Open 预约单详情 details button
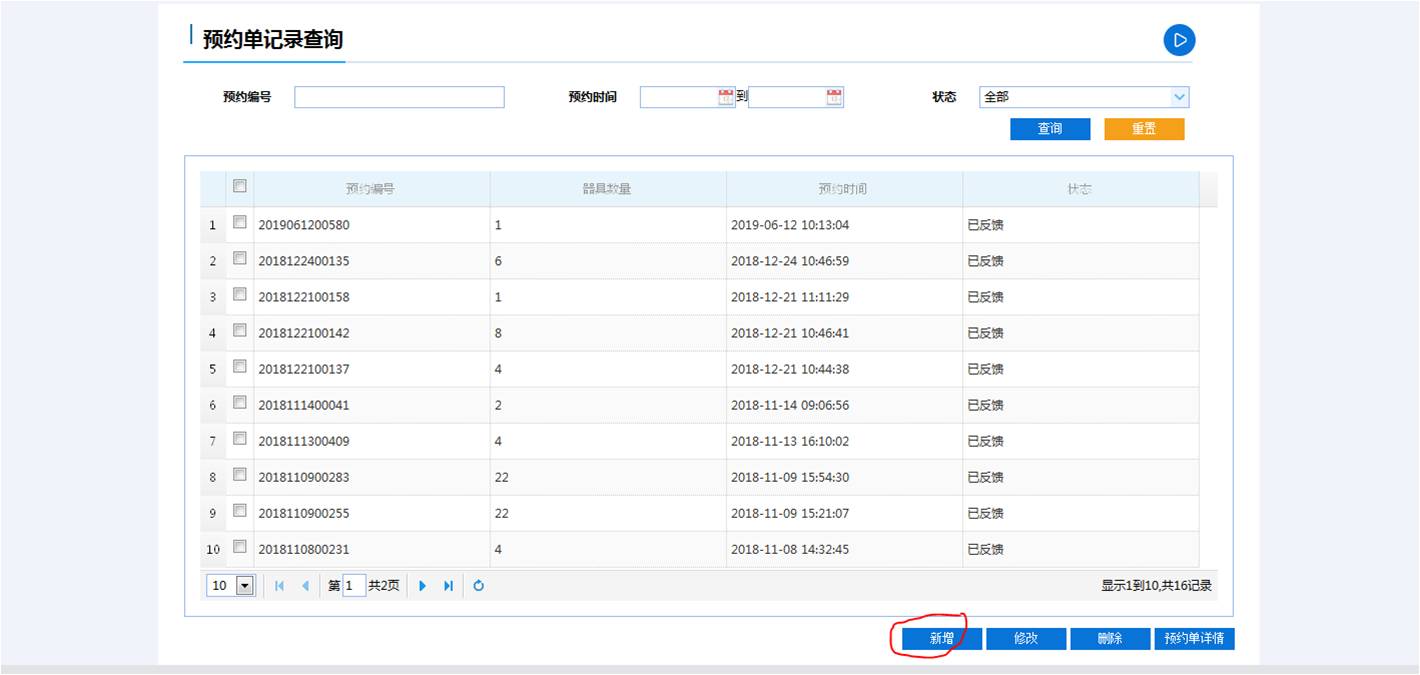 (x=1195, y=639)
